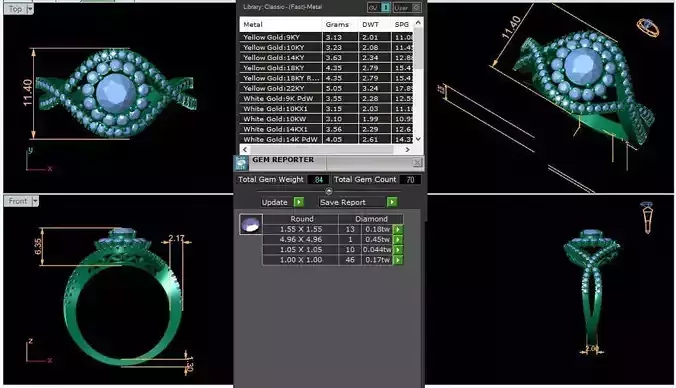Click the 2.17 dimension in Front viewport
The image size is (676, 388).
[176, 238]
